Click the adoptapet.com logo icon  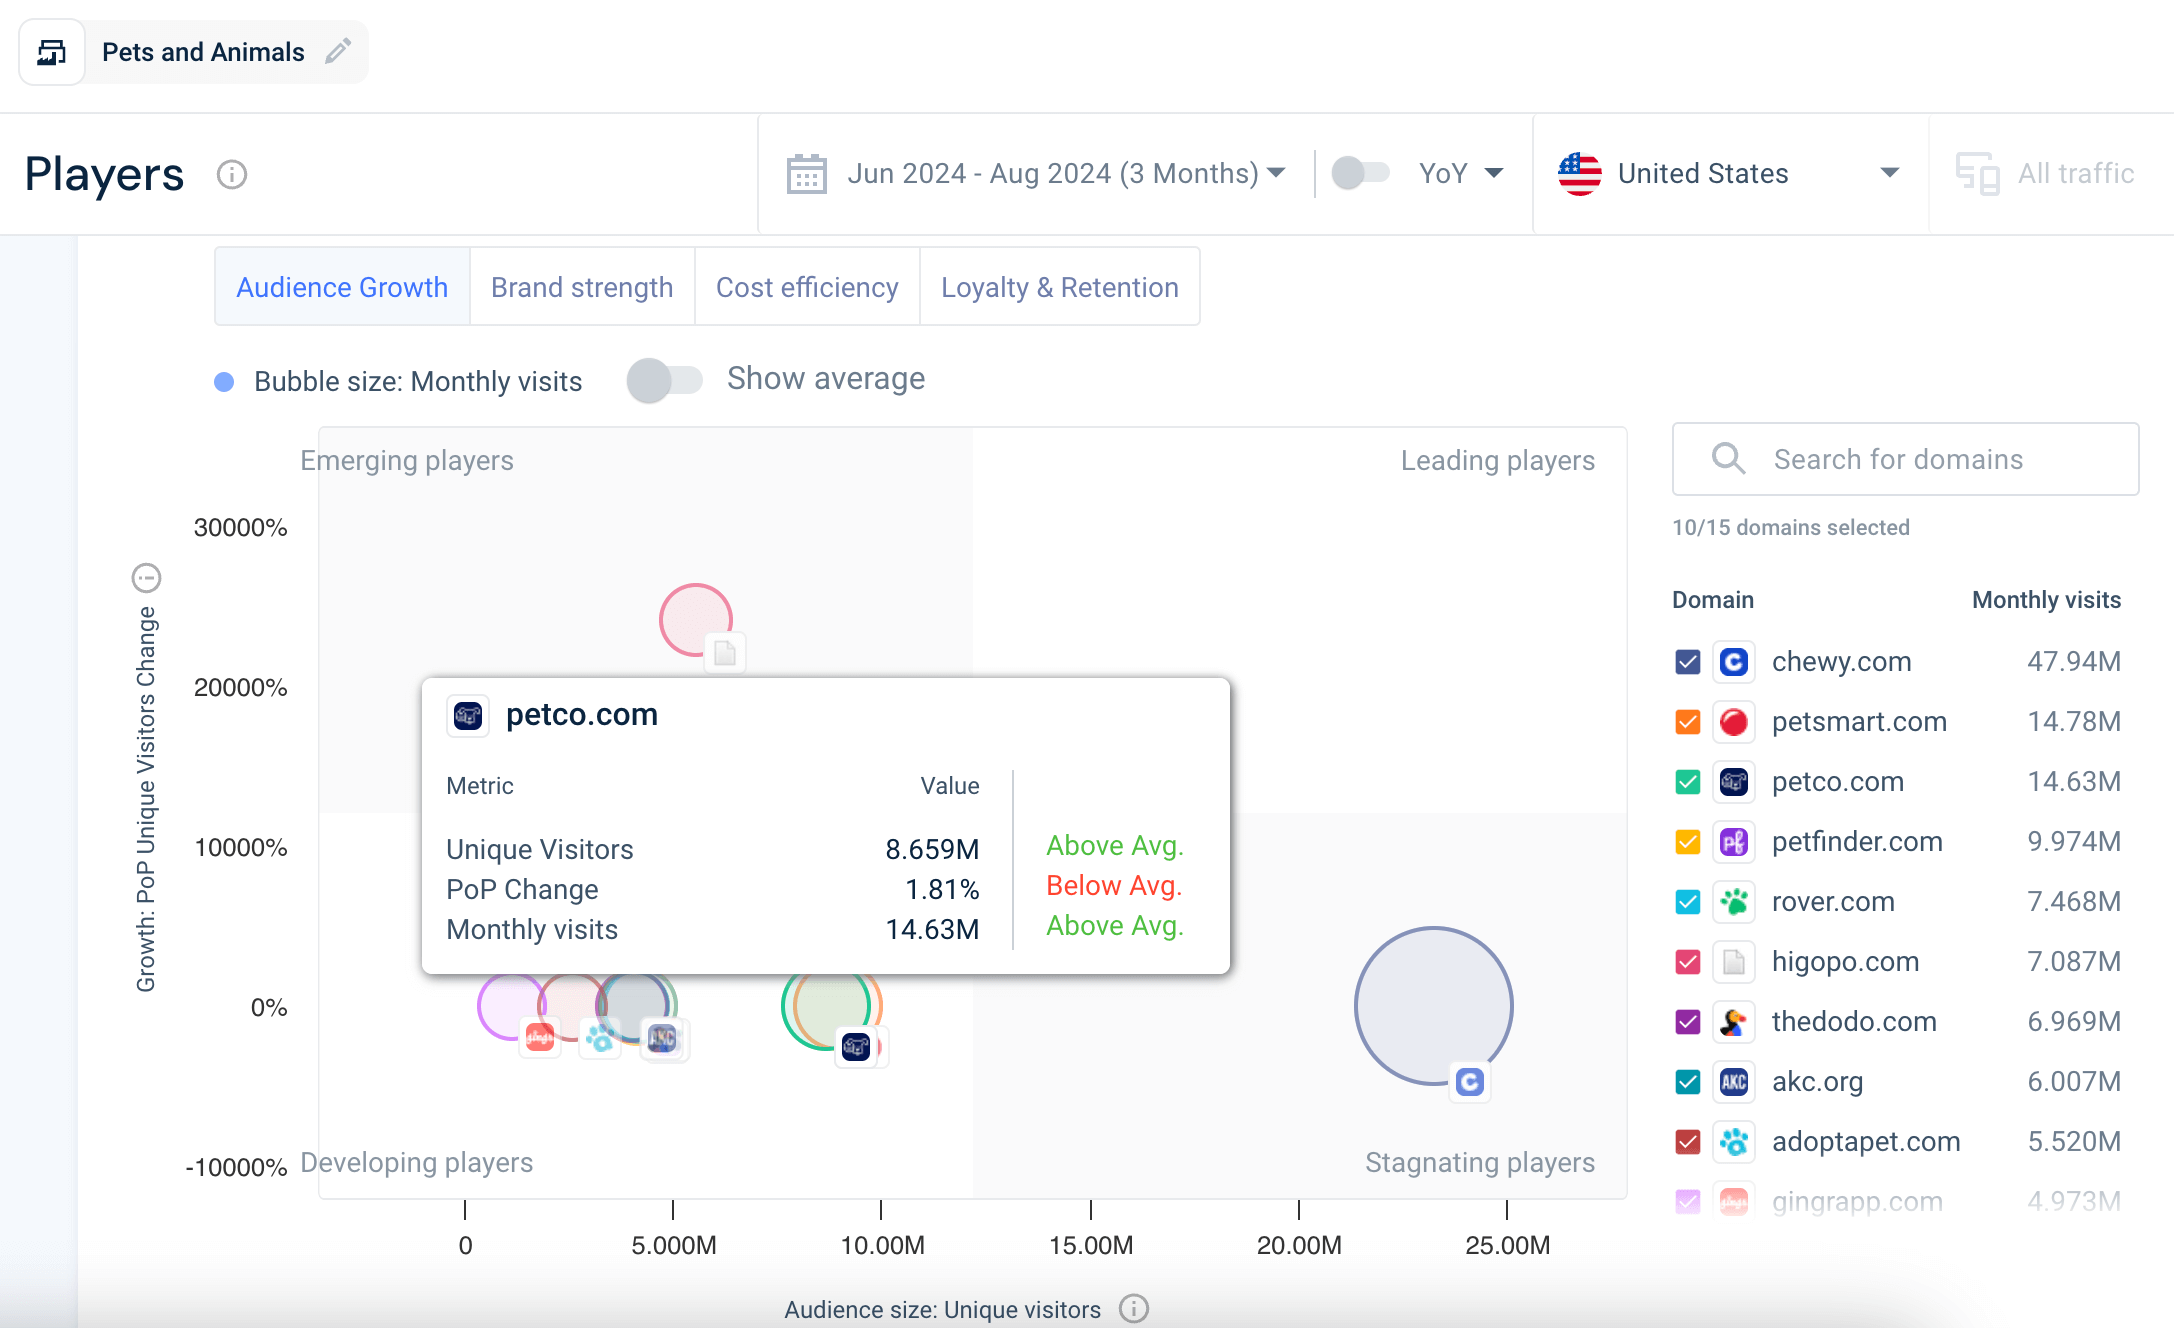[x=1734, y=1142]
